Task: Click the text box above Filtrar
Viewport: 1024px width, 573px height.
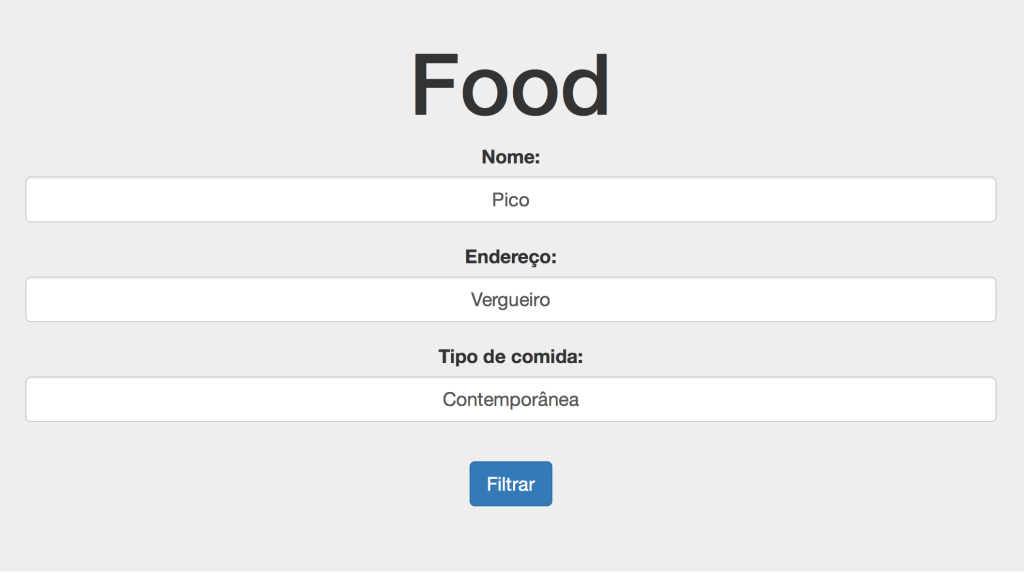Action: [x=510, y=400]
